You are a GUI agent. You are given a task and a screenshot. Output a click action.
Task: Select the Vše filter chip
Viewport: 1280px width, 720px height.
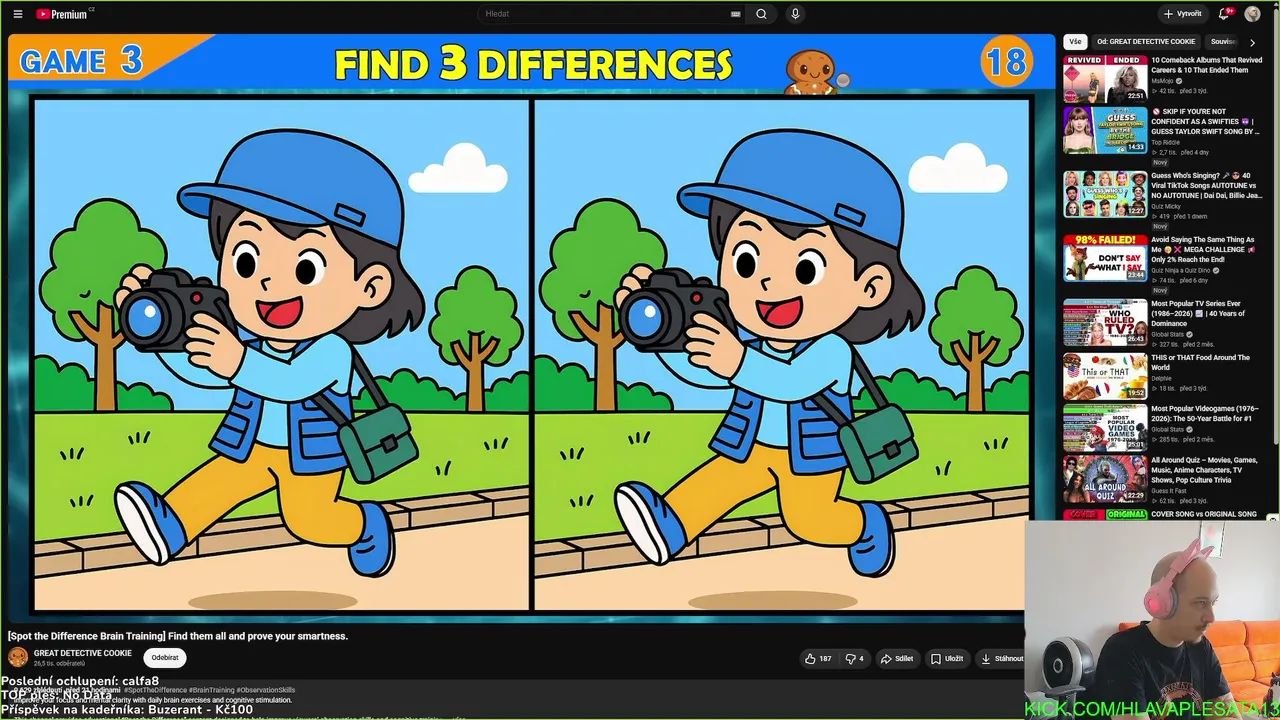coord(1075,42)
